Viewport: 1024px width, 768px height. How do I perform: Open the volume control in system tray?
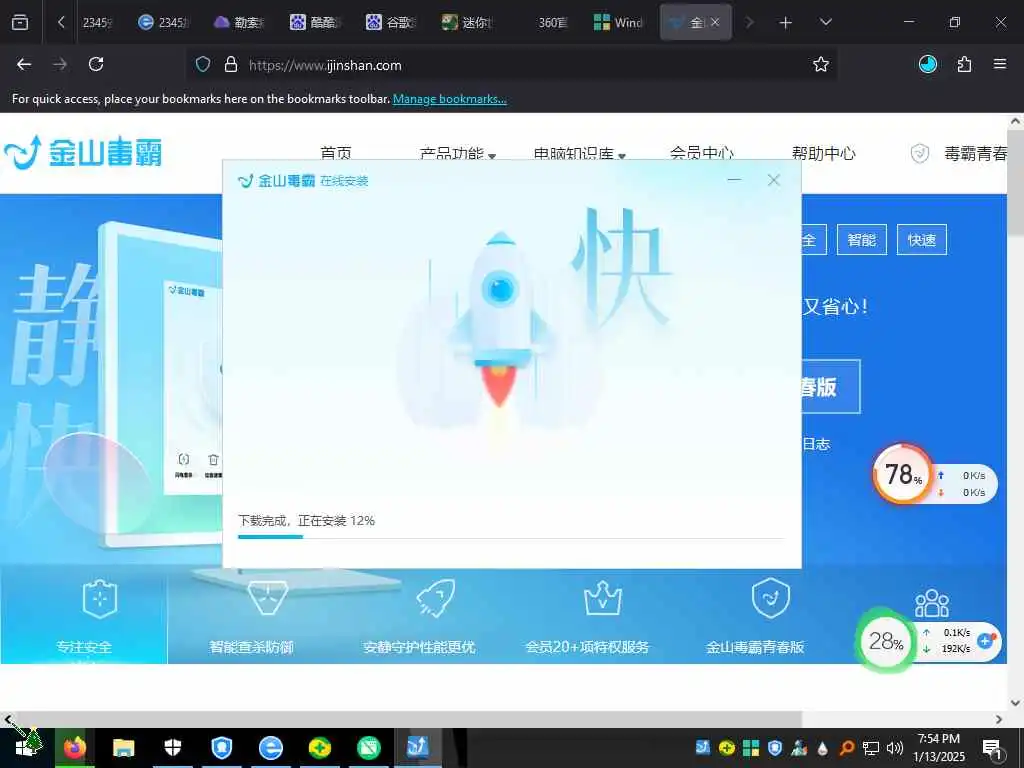coord(895,747)
